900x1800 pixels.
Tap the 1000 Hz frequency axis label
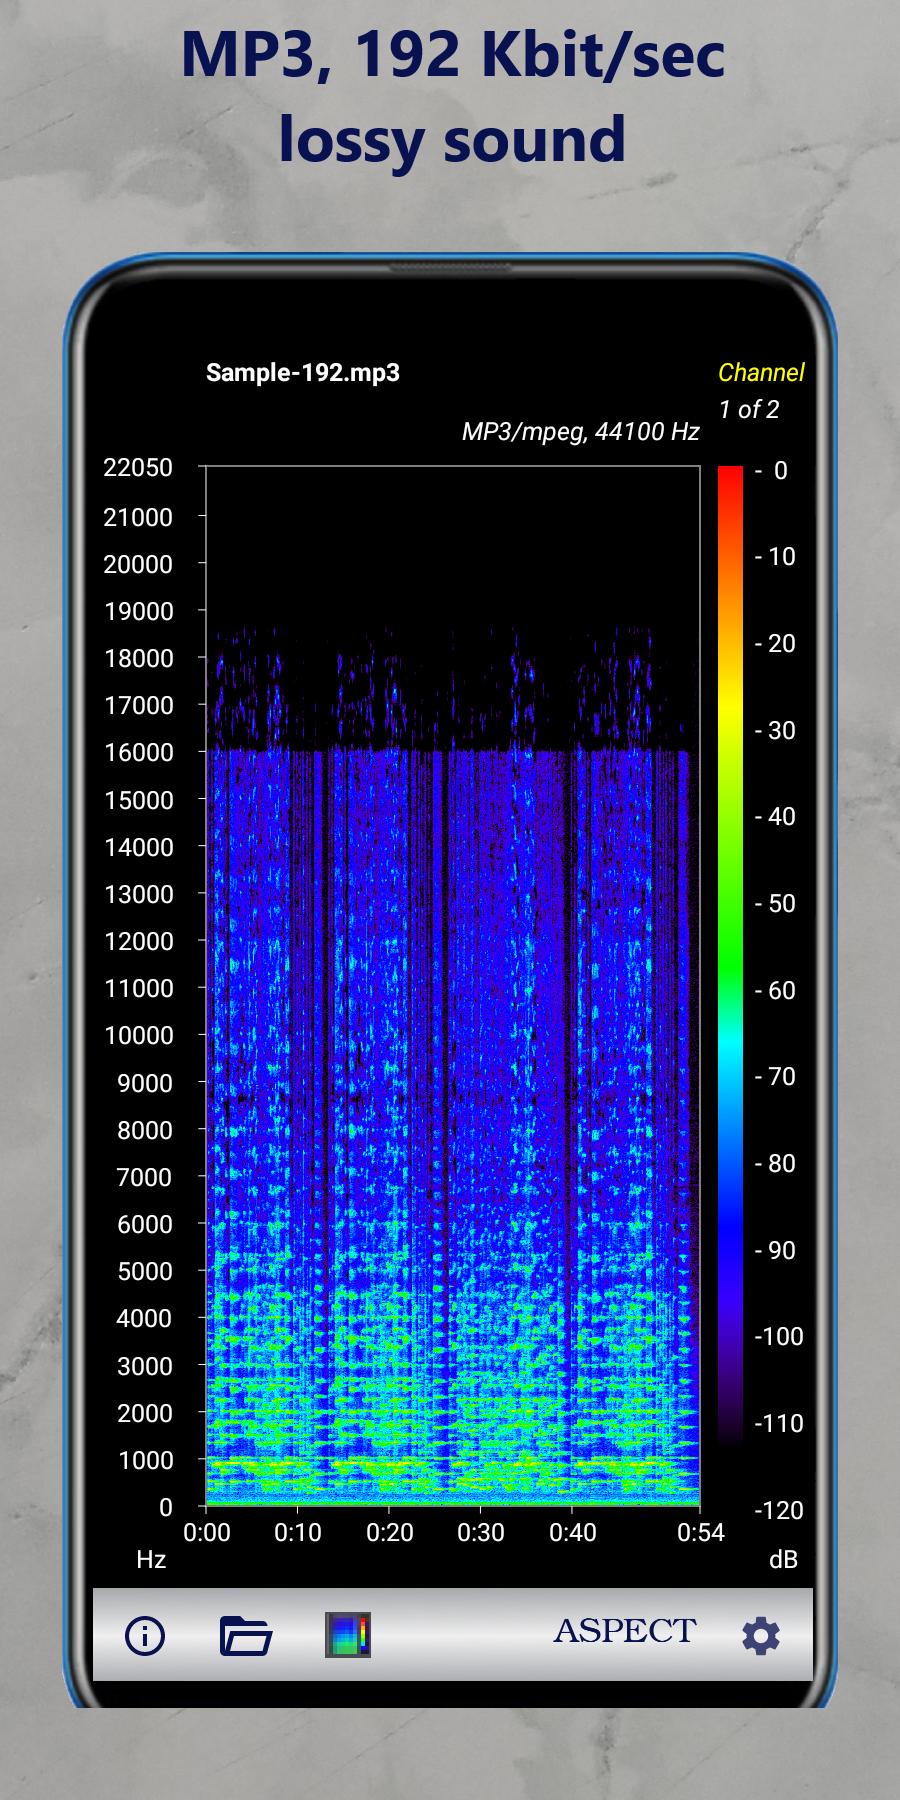click(145, 1460)
